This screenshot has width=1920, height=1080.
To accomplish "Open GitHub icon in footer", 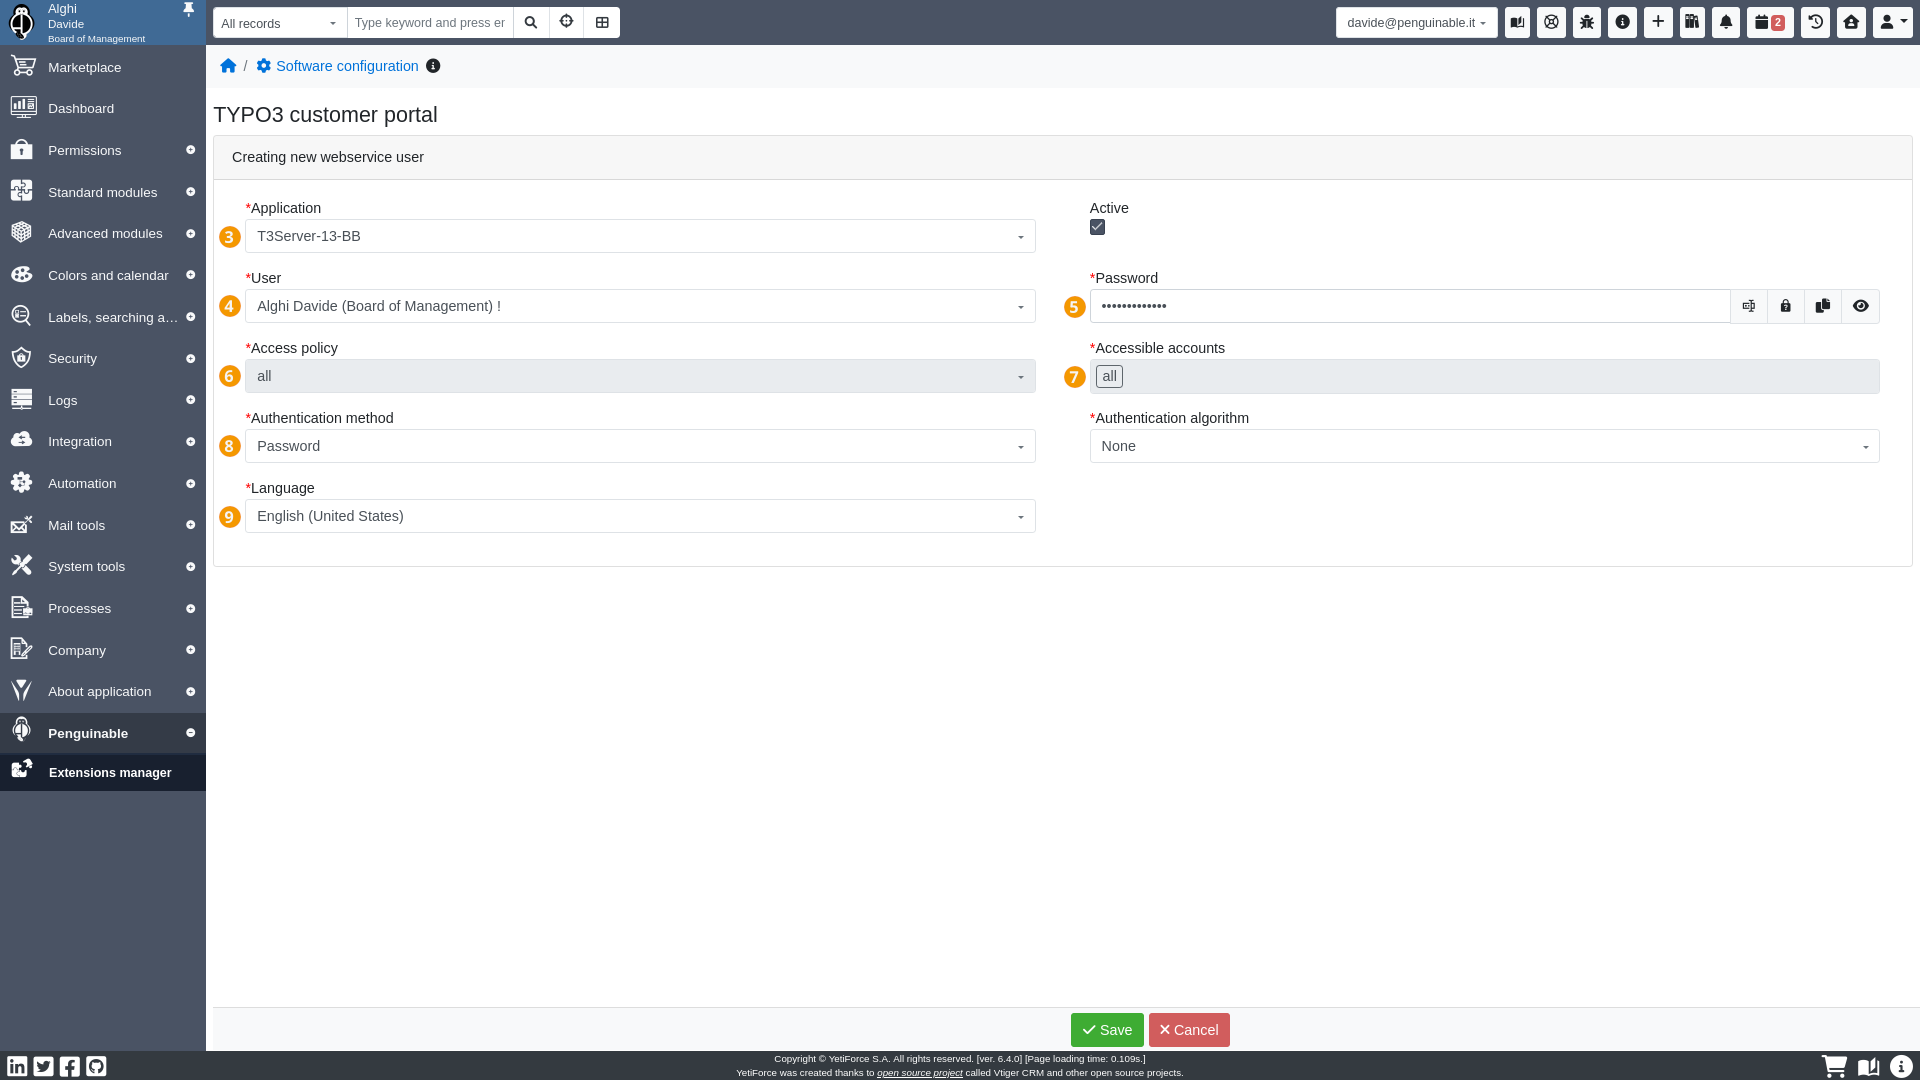I will tap(96, 1066).
